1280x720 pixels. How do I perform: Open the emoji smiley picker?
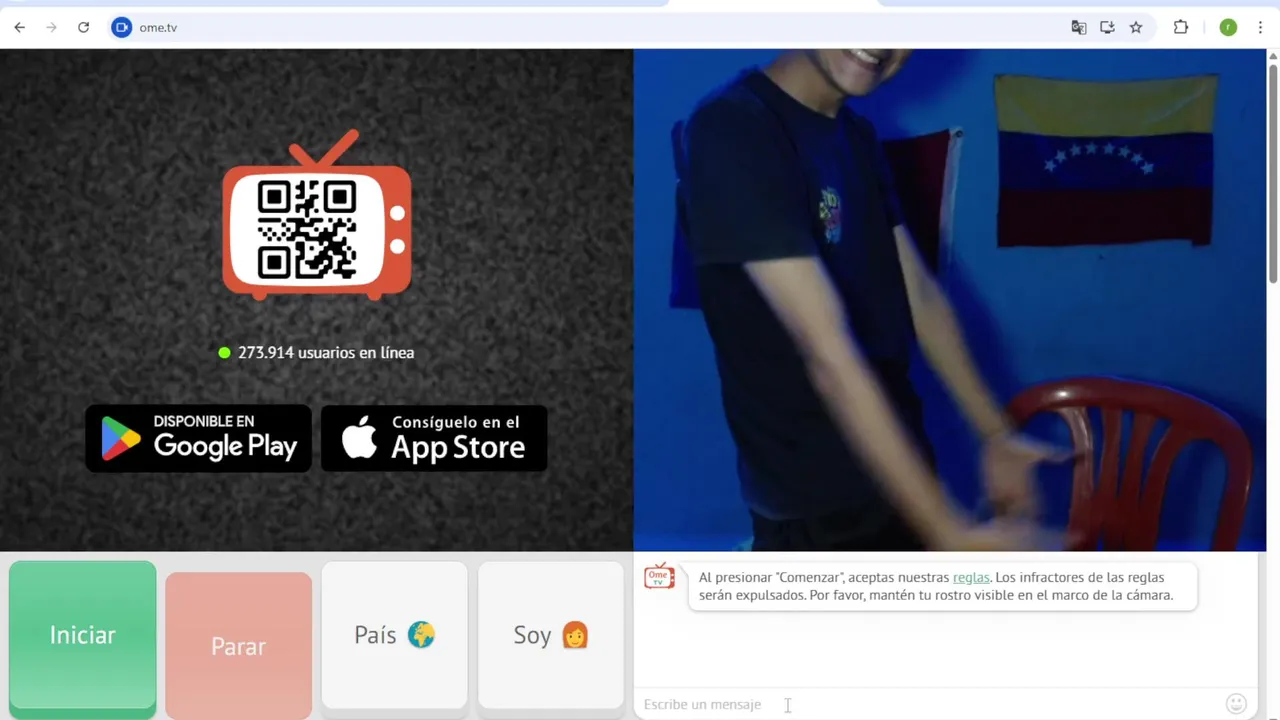(x=1236, y=704)
